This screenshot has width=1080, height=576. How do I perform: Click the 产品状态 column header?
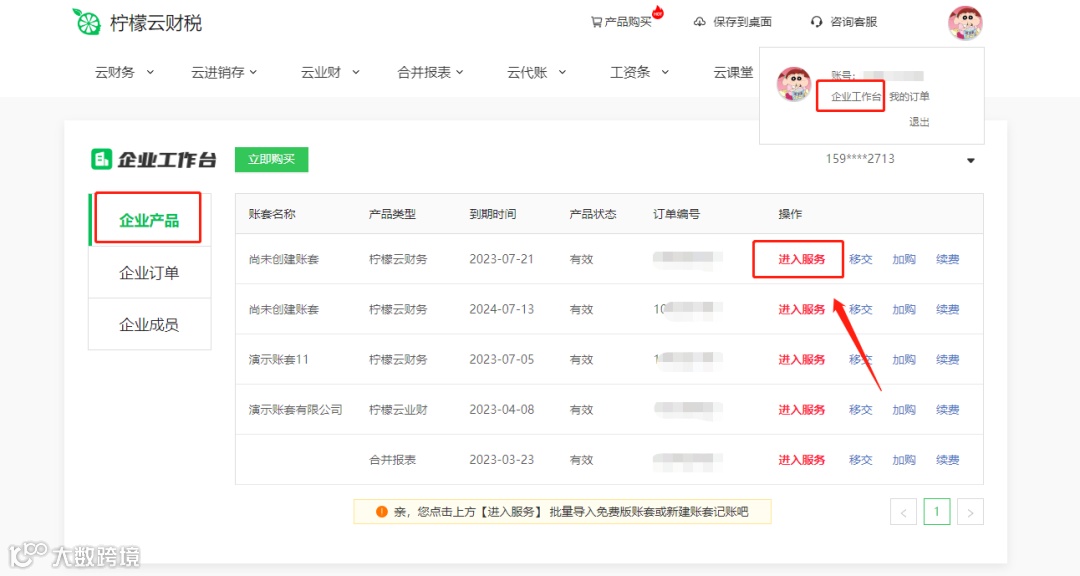point(593,214)
